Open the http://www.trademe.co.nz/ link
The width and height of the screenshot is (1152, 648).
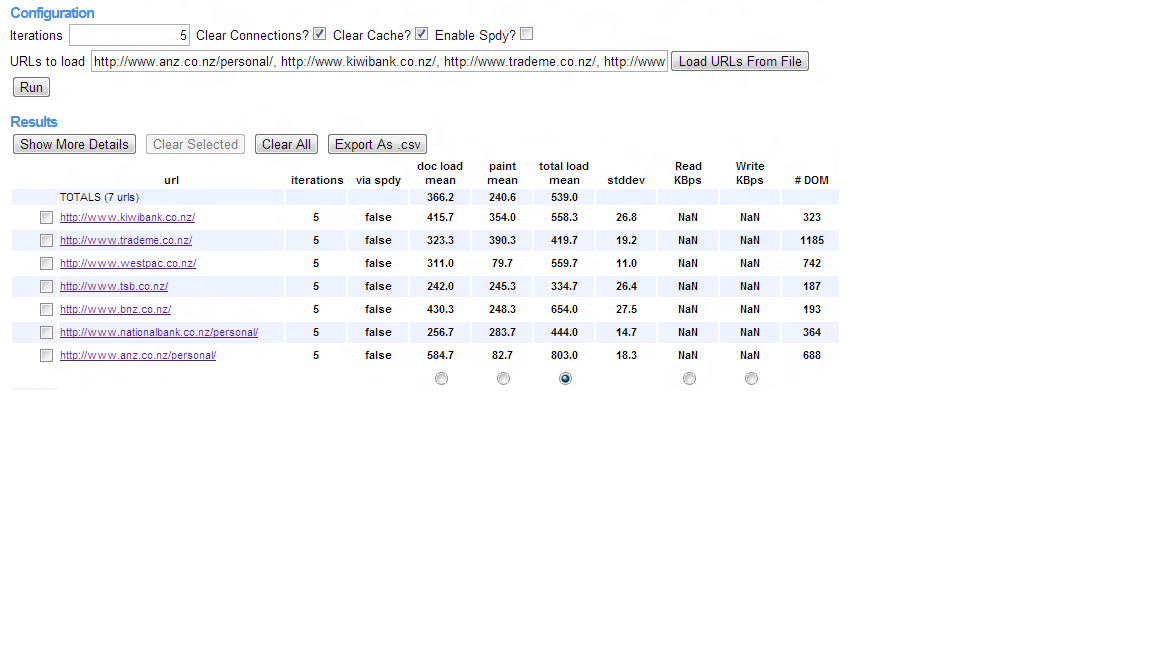pyautogui.click(x=126, y=240)
